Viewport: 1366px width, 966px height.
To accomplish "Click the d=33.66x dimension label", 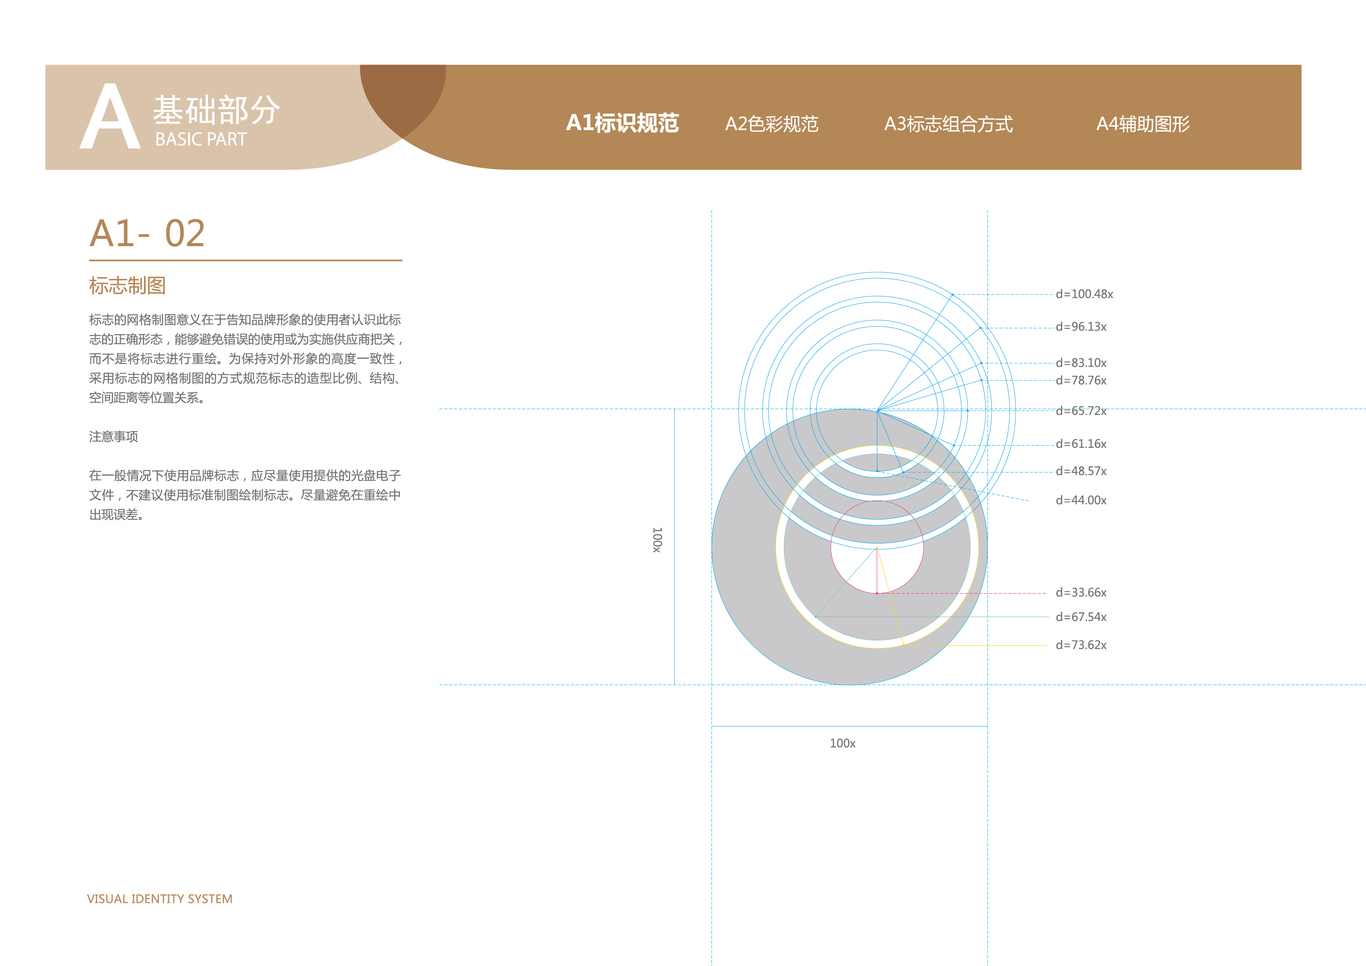I will 1081,593.
